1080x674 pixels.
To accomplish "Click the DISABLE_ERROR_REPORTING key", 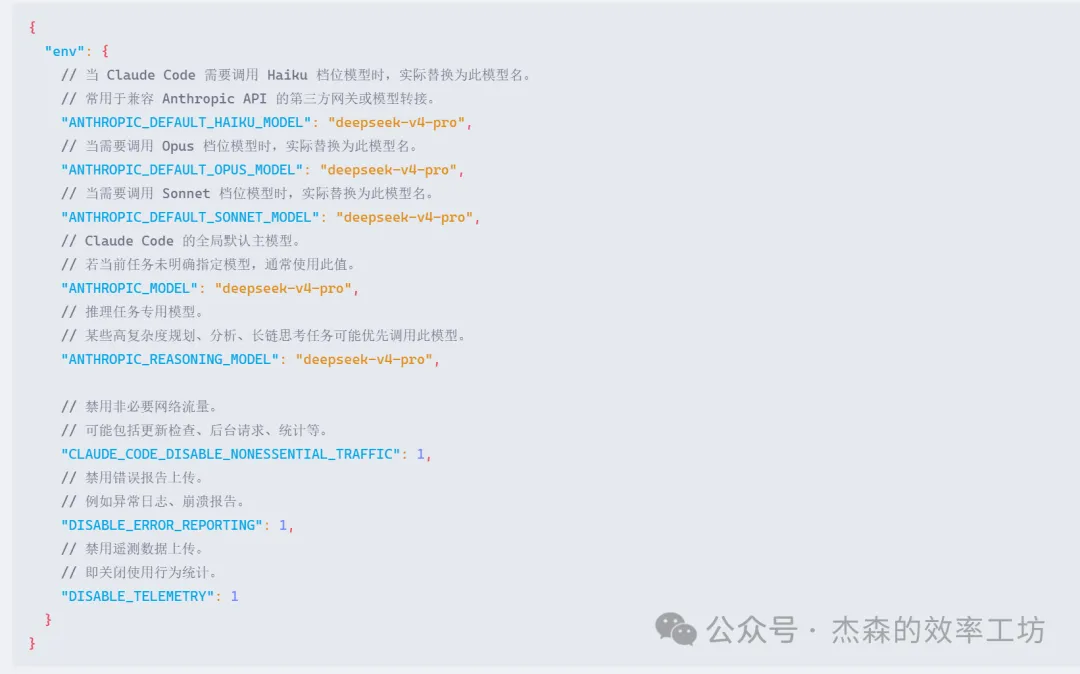I will point(161,525).
